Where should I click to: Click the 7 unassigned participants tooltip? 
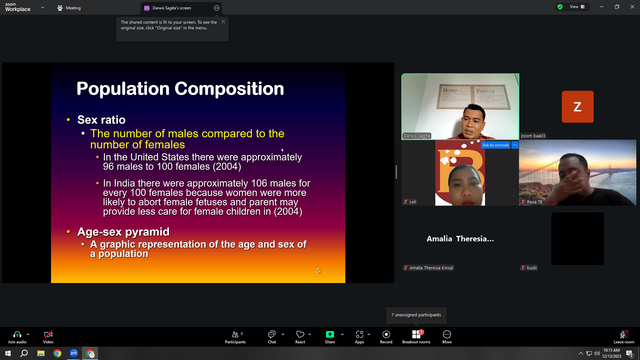pyautogui.click(x=416, y=315)
